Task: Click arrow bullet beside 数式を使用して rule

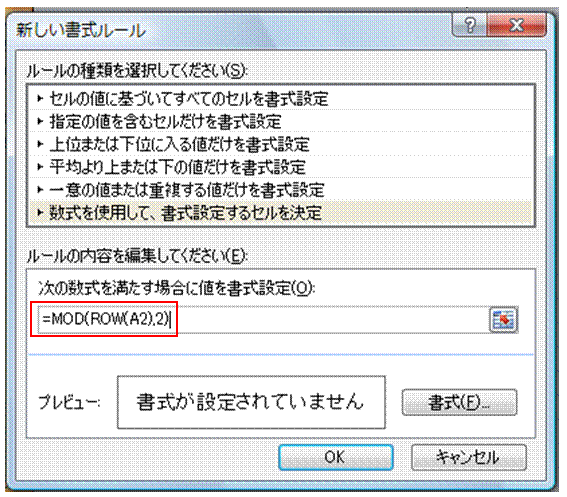Action: (40, 212)
